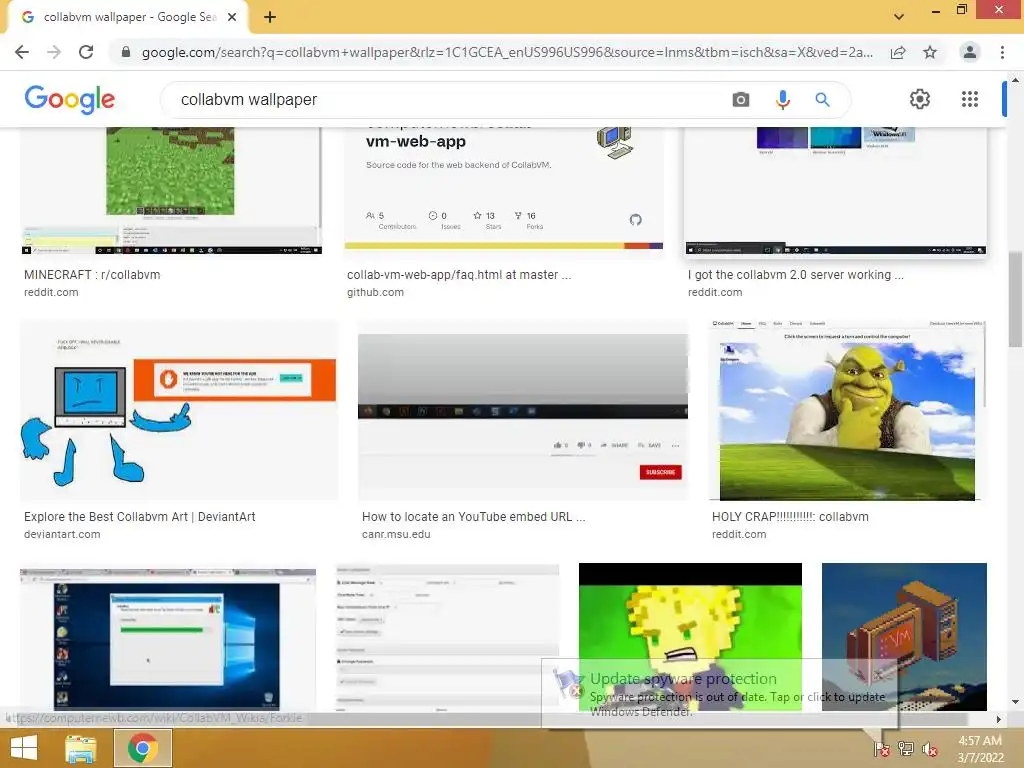
Task: Open the Windows Start button
Action: 24,748
